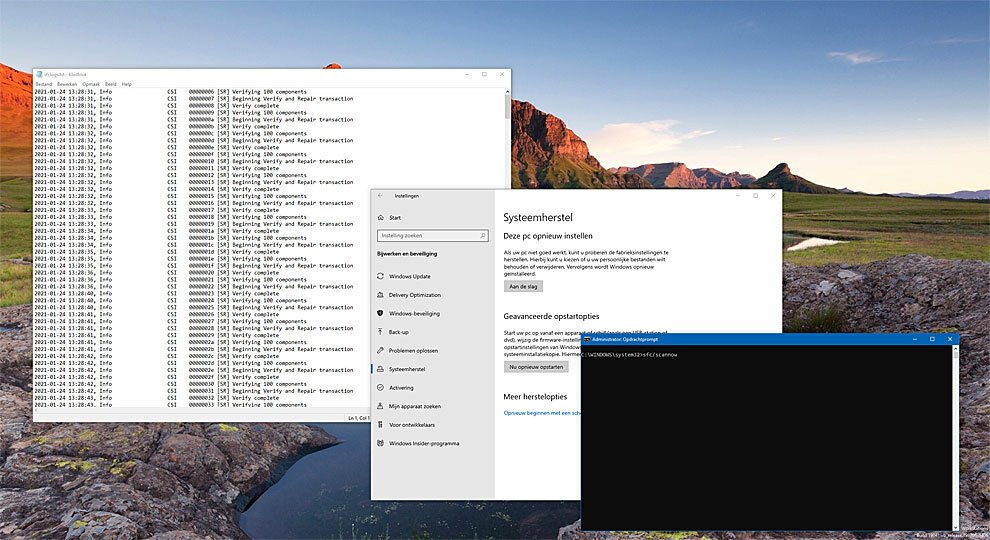Viewport: 990px width, 540px height.
Task: Open the Bewerken menu in Kladblok
Action: pyautogui.click(x=67, y=84)
